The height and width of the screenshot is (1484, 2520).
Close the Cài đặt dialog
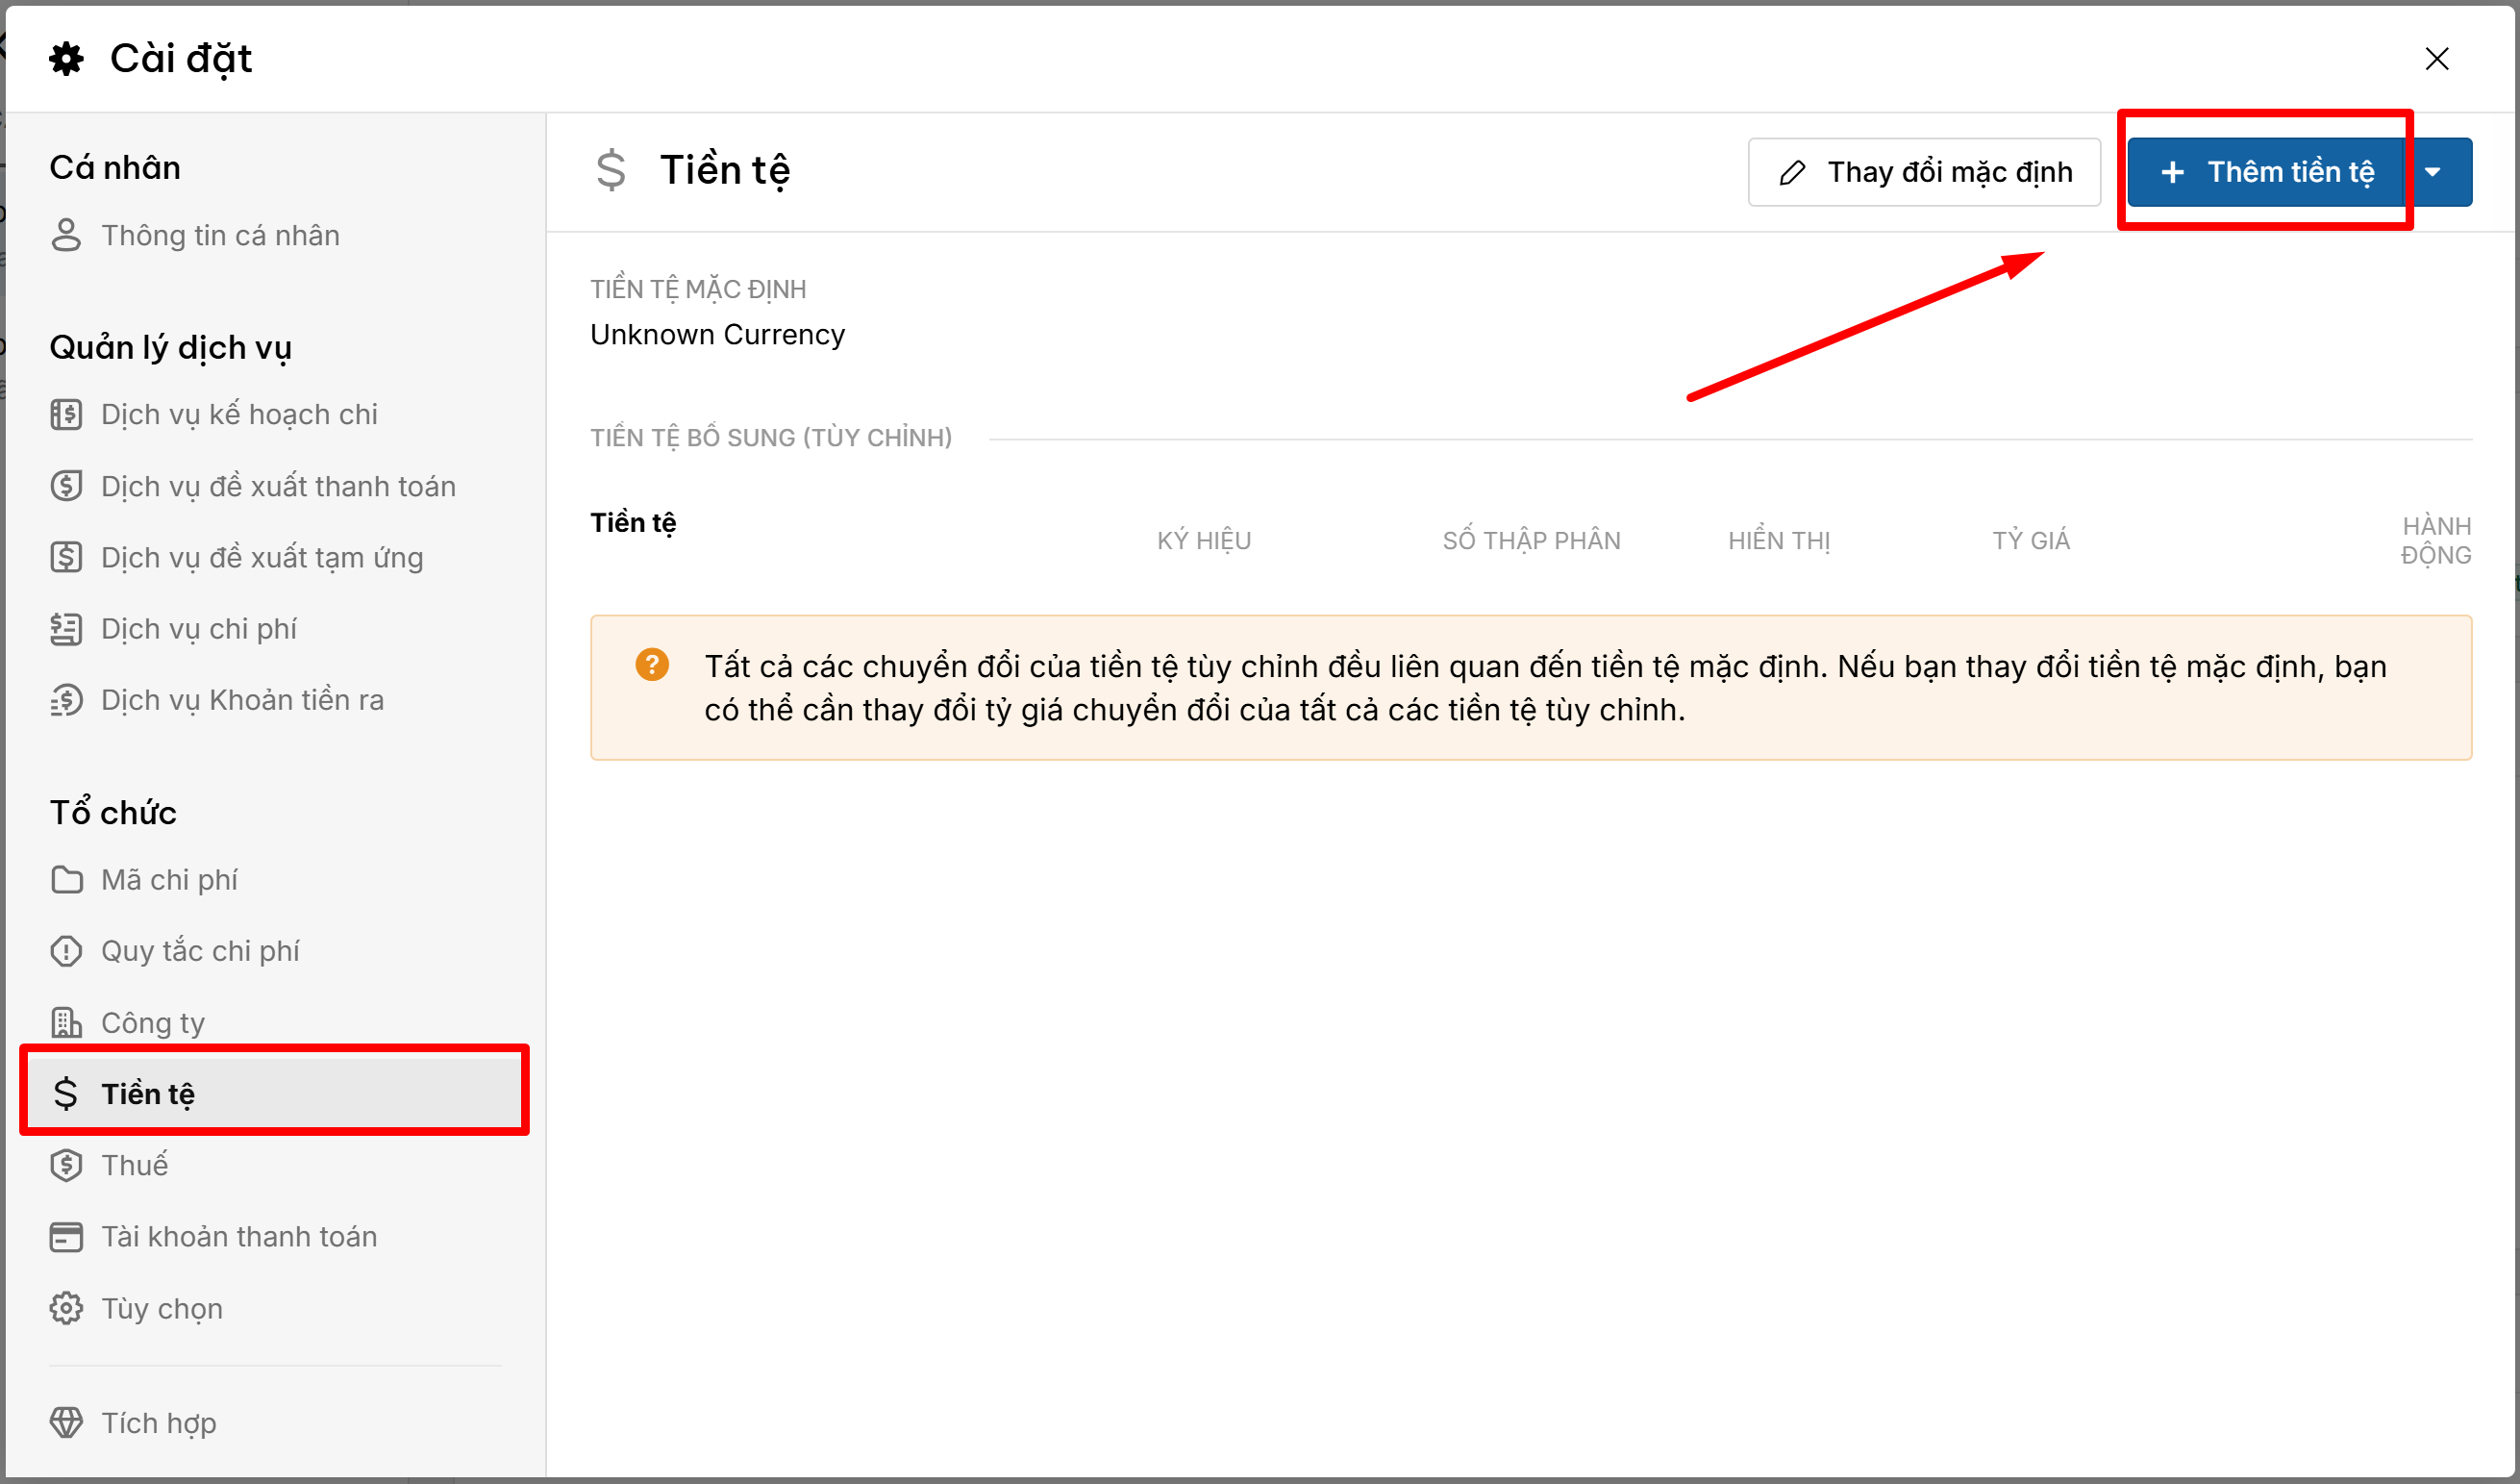pos(2437,59)
